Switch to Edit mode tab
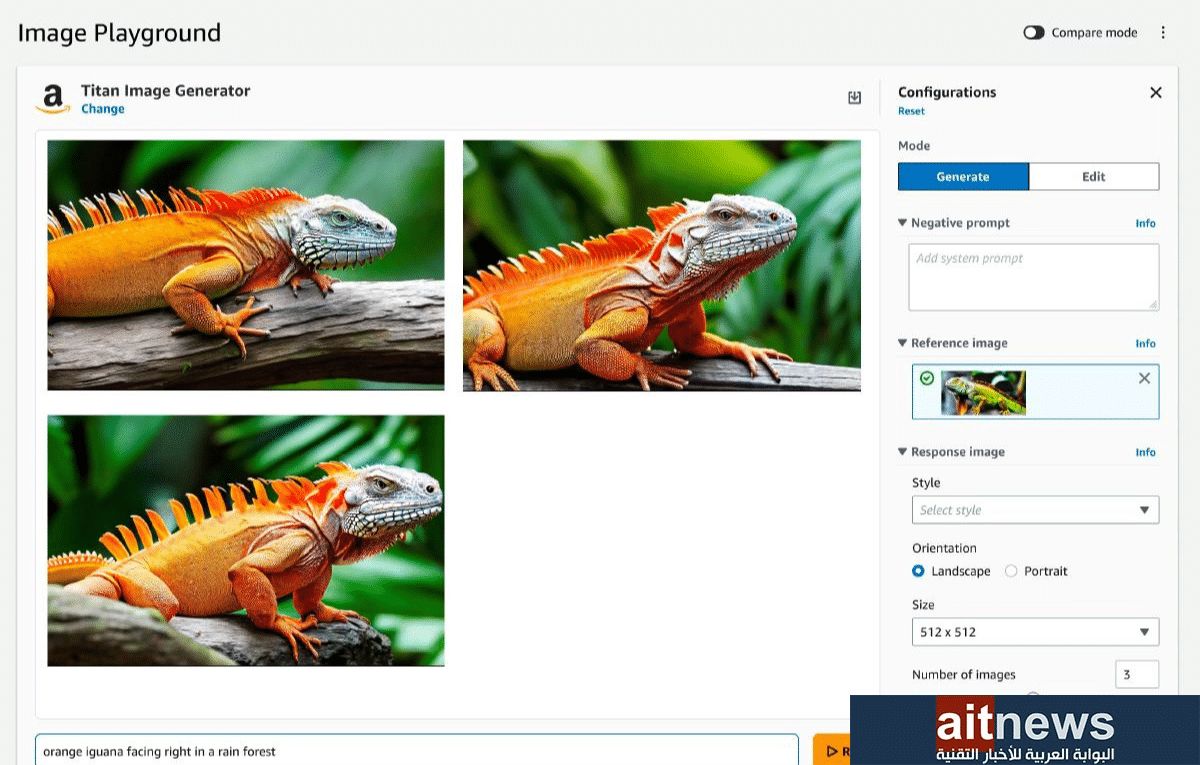Screen dimensions: 1200x765 tap(1093, 177)
